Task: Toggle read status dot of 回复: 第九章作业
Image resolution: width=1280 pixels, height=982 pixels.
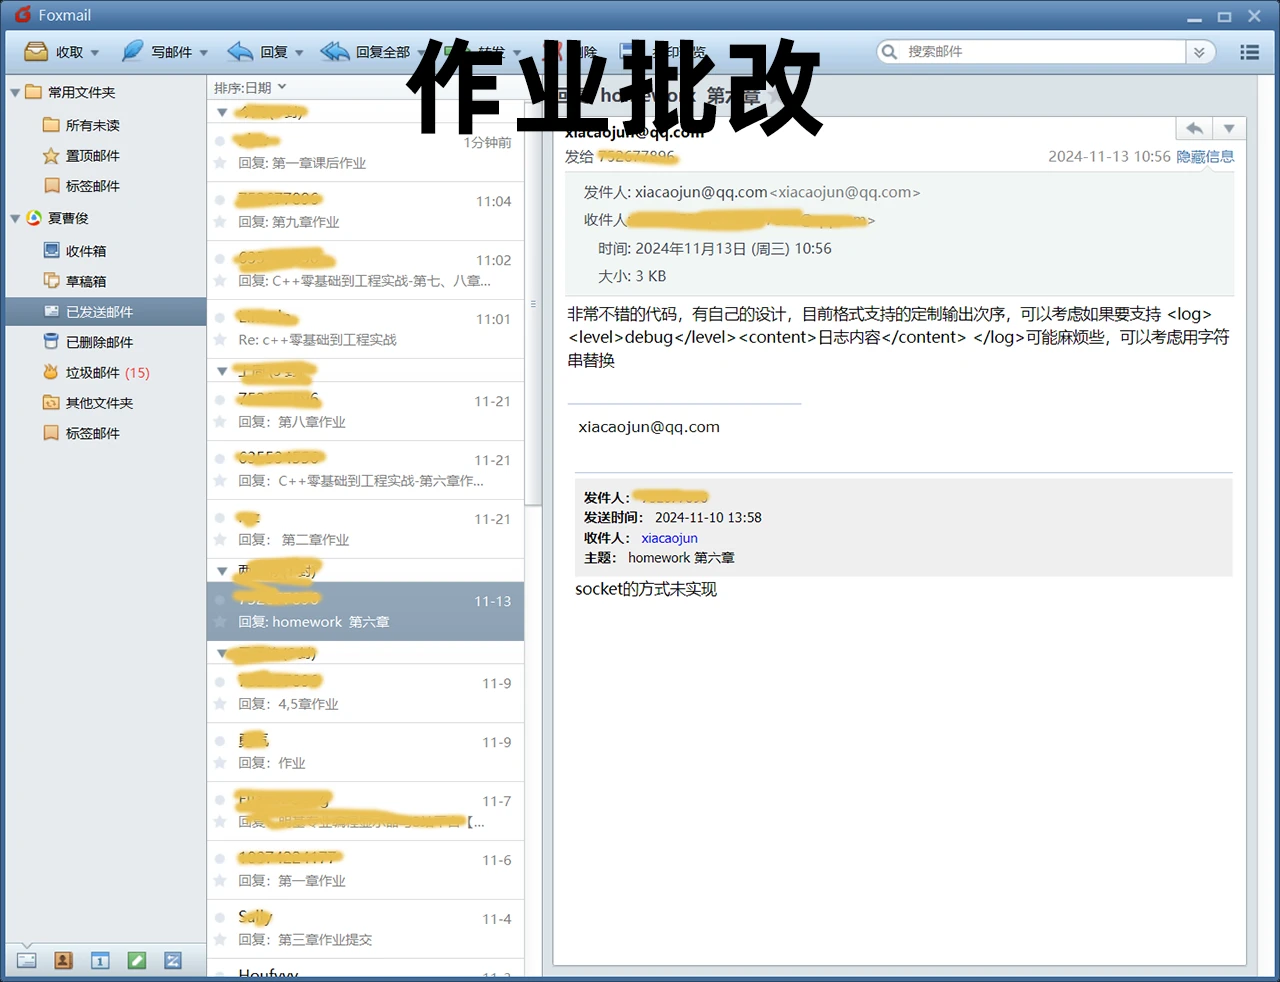Action: point(220,200)
